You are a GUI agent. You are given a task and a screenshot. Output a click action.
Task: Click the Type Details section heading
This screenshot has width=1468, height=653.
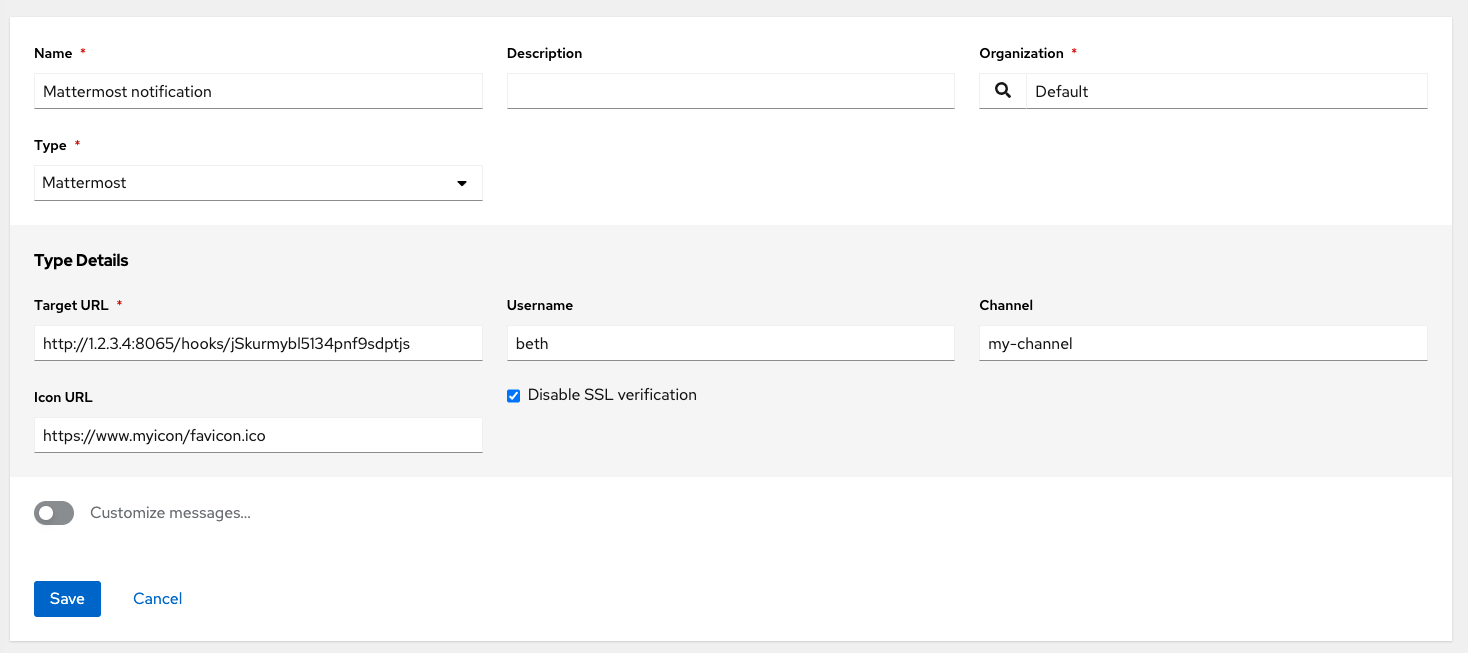pyautogui.click(x=81, y=260)
